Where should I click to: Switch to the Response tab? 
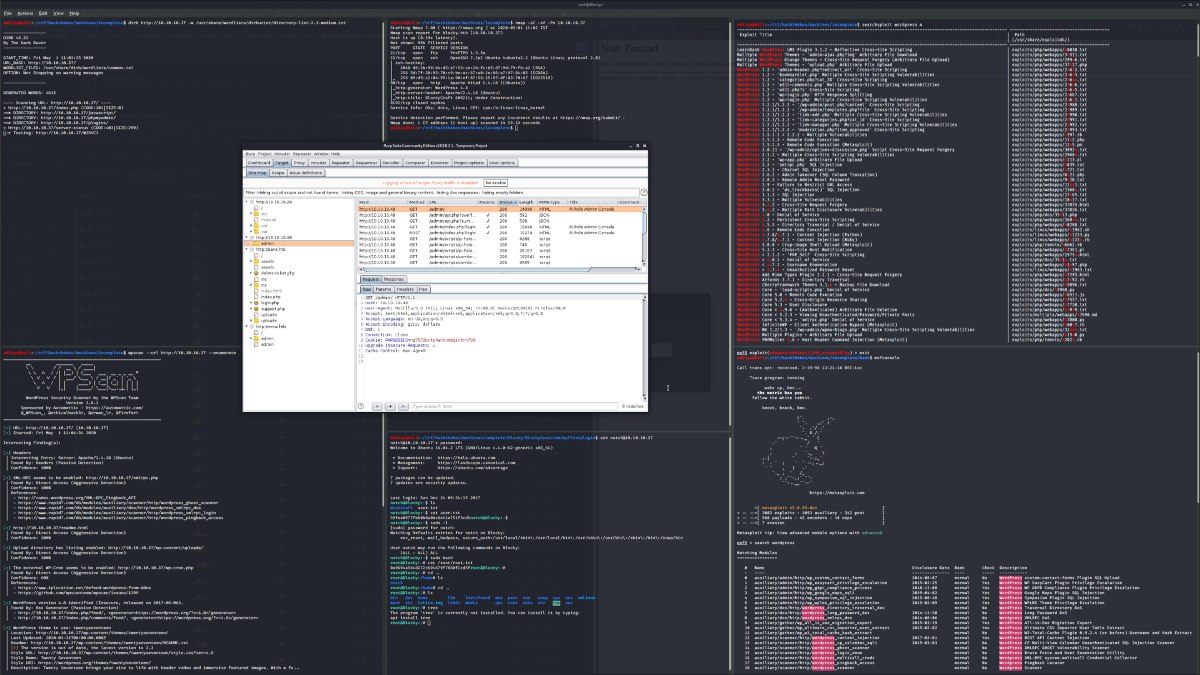click(x=394, y=279)
